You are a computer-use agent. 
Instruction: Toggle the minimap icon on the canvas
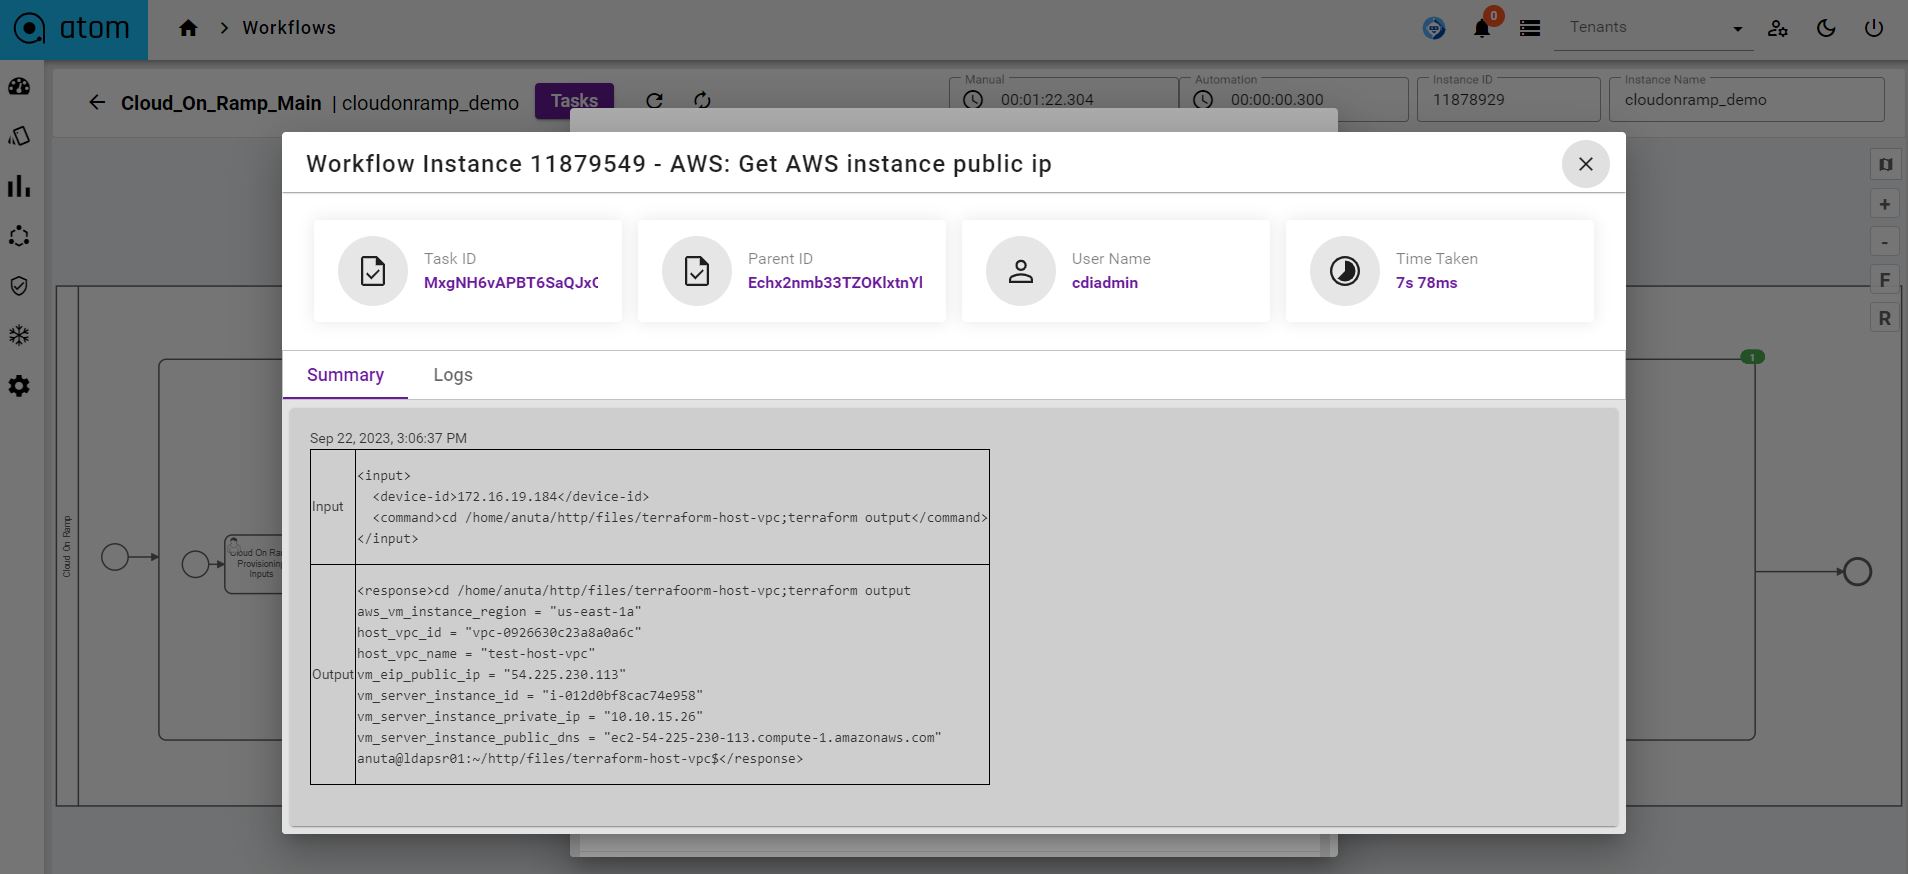[1885, 164]
